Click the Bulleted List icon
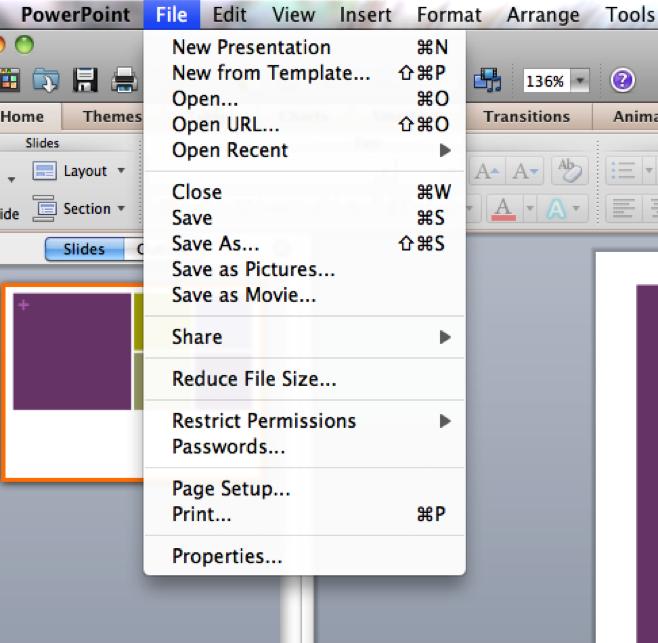 point(623,171)
